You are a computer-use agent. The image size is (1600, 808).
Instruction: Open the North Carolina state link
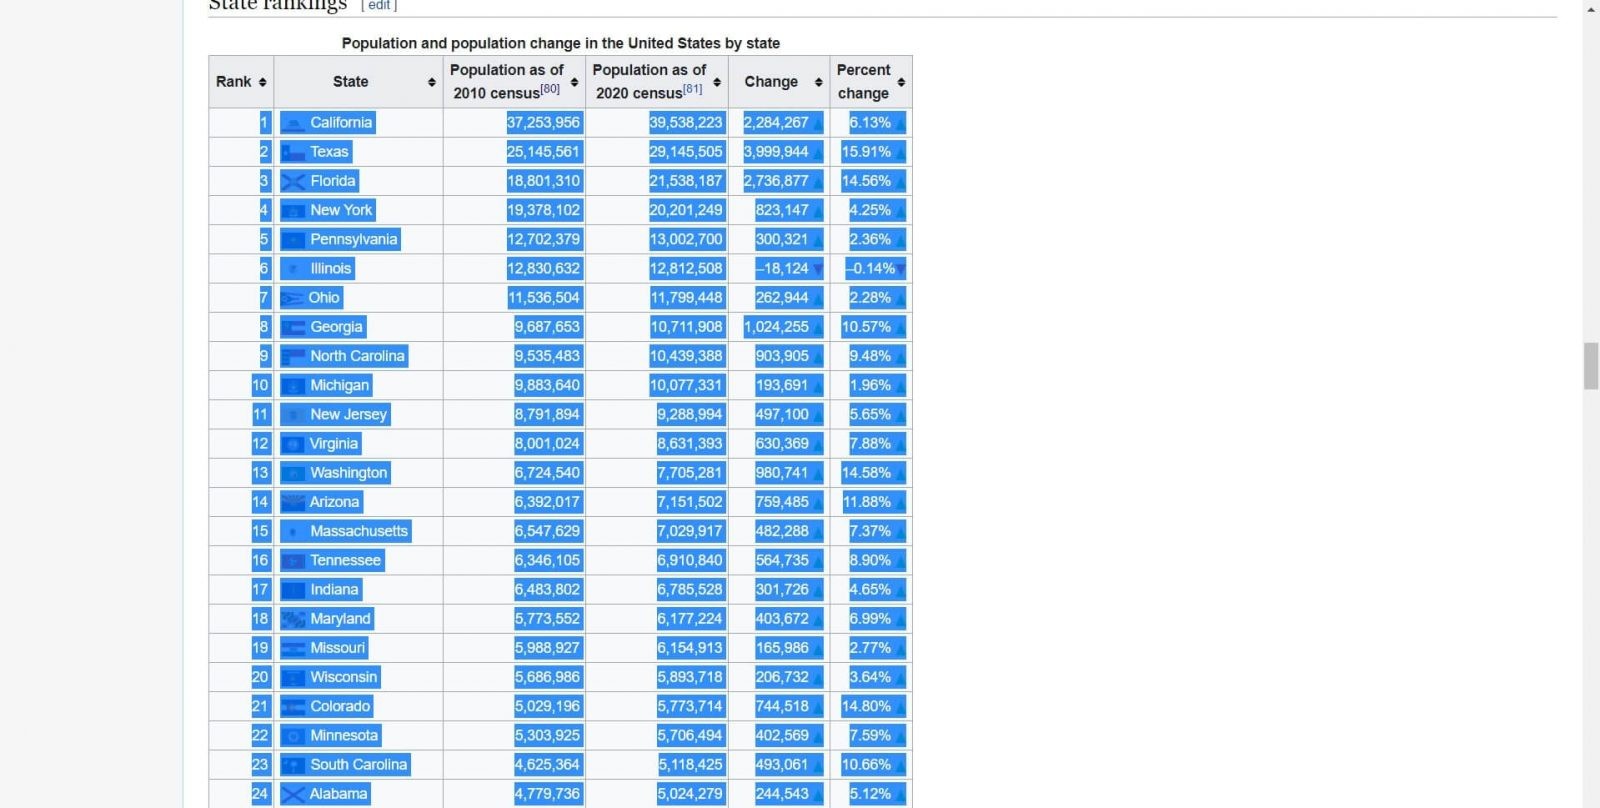[357, 356]
